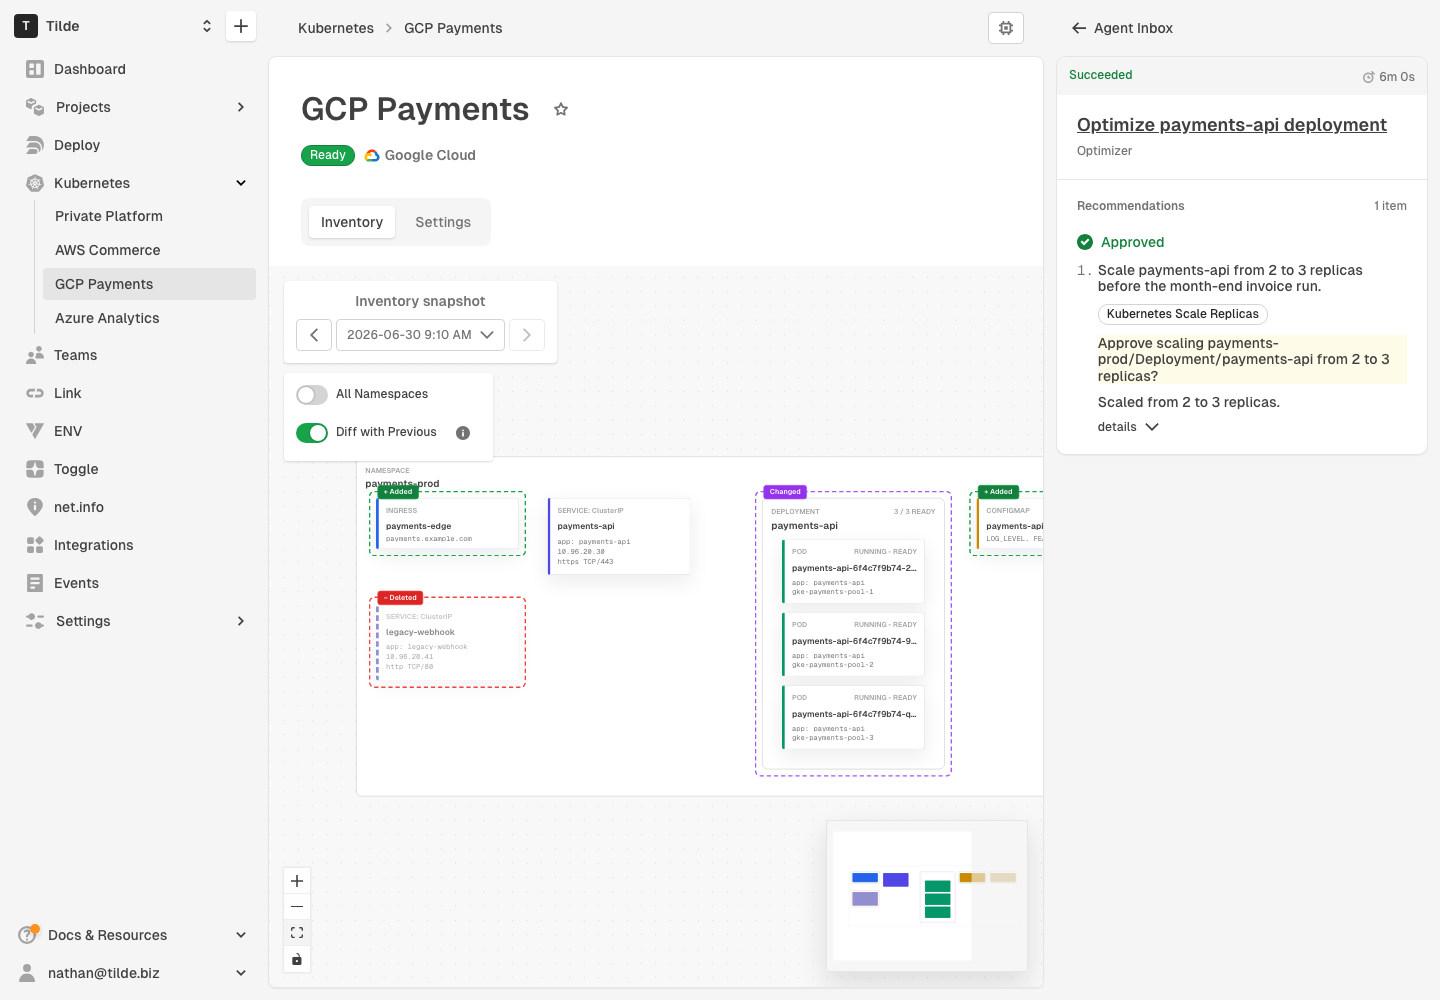The height and width of the screenshot is (1000, 1440).
Task: Select pod on gke-payments-pool-2
Action: (x=853, y=644)
